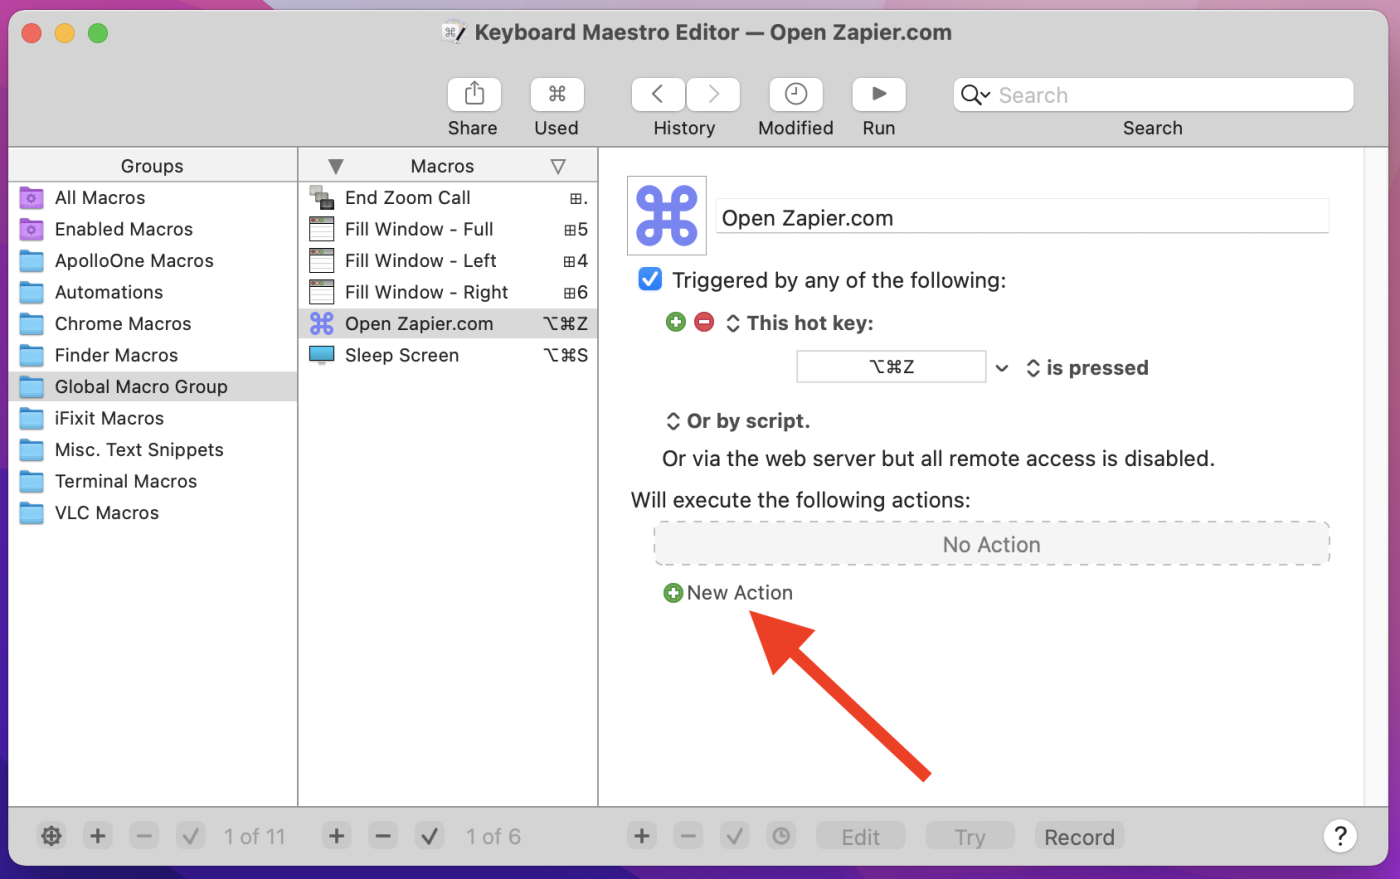
Task: Click the Share toolbar icon
Action: pyautogui.click(x=474, y=94)
